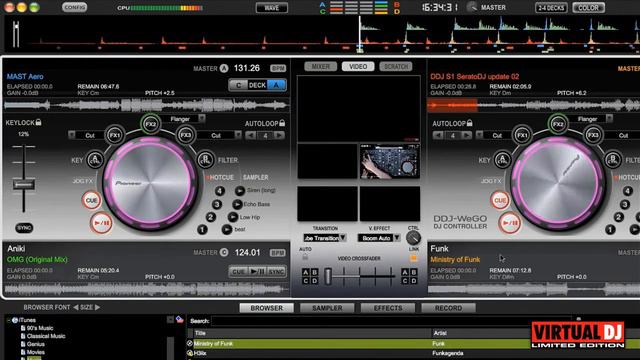The width and height of the screenshot is (640, 360).
Task: Open Flanger effect dropdown on left deck
Action: click(x=202, y=119)
